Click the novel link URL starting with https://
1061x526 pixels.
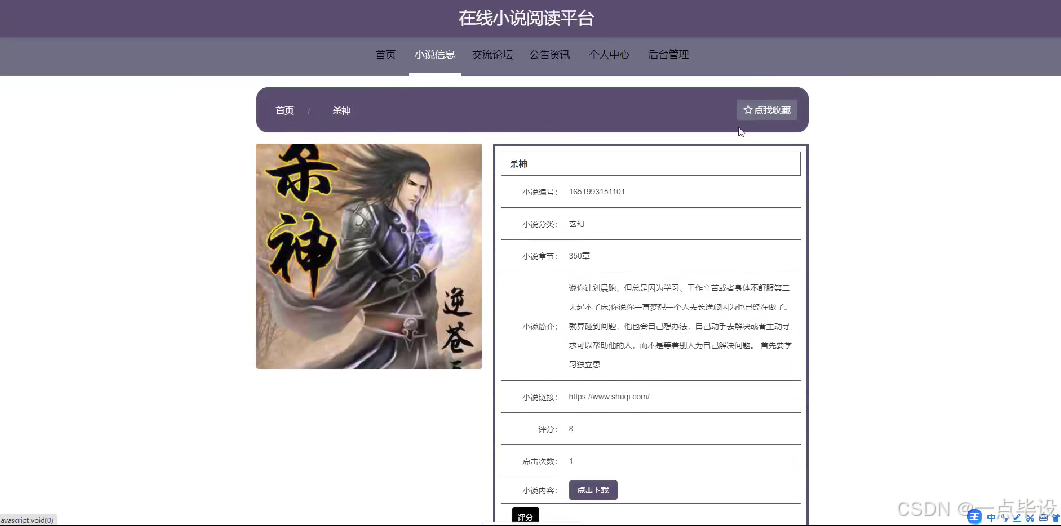[609, 397]
